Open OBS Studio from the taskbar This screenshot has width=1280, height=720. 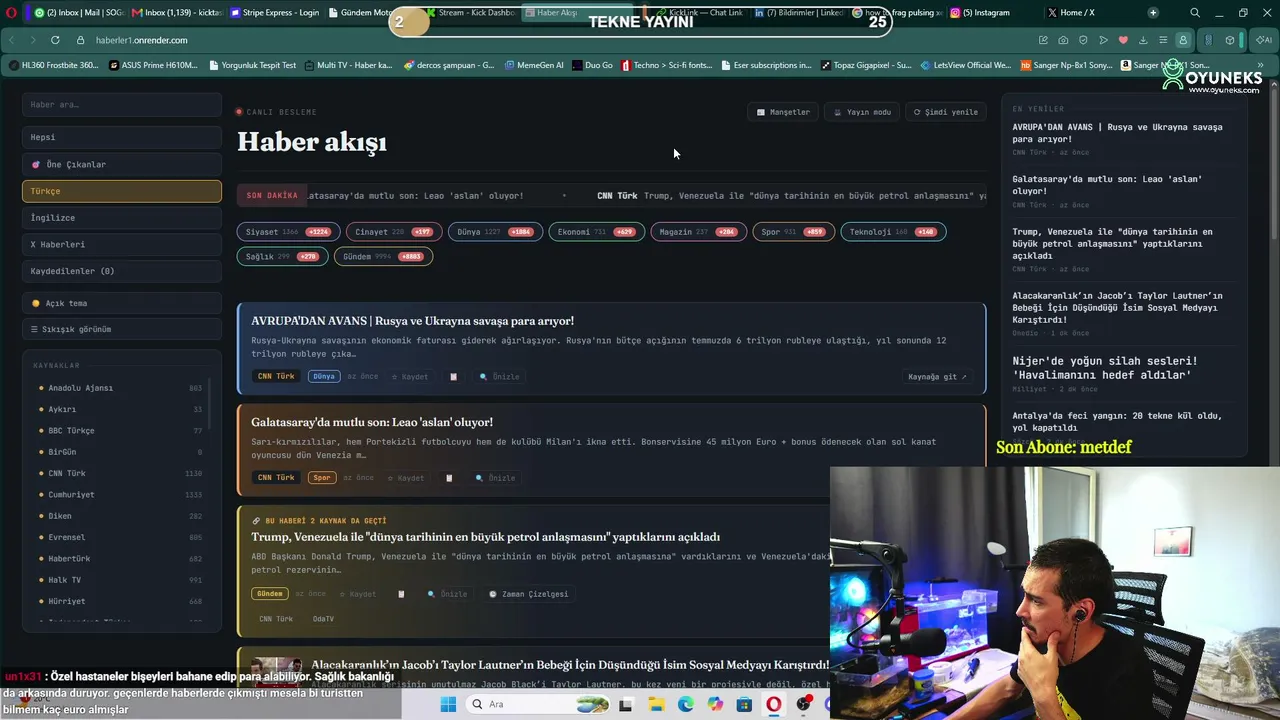point(803,705)
